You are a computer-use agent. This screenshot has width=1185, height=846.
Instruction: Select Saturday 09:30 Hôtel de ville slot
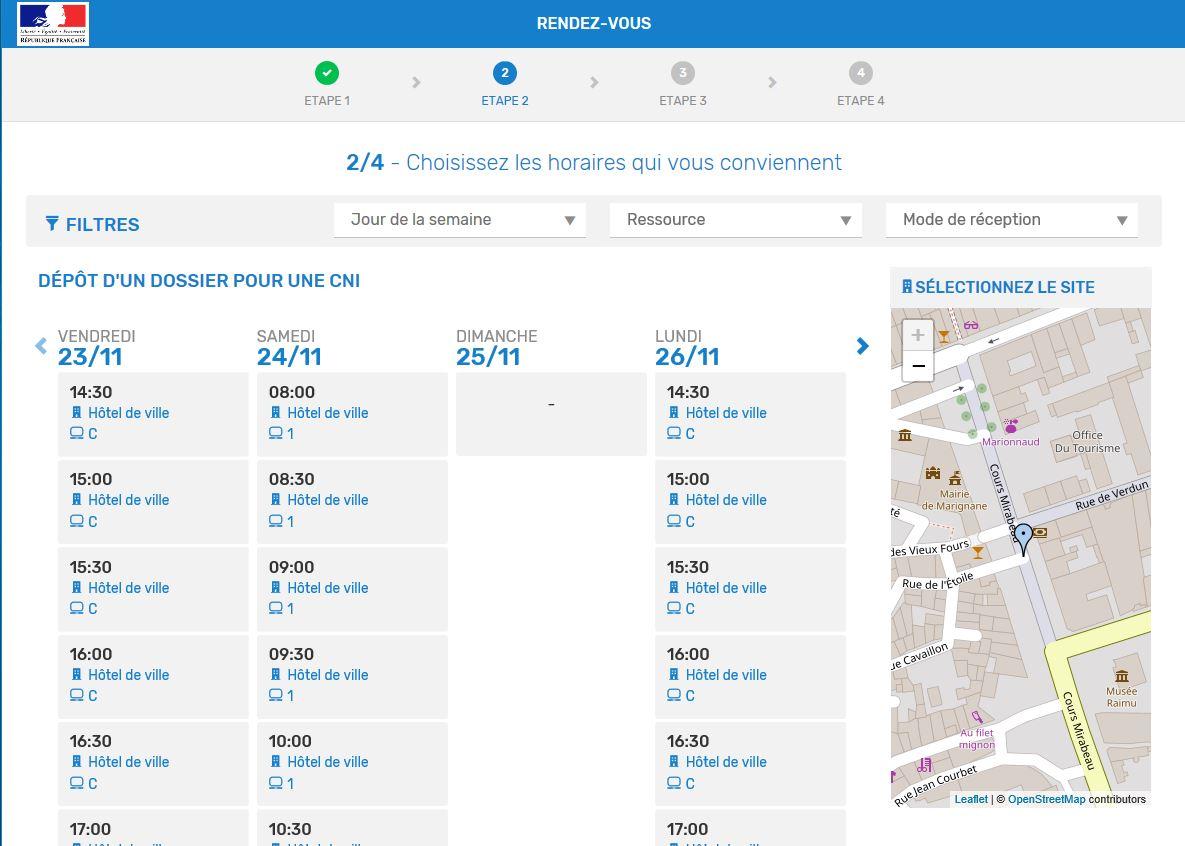coord(352,677)
